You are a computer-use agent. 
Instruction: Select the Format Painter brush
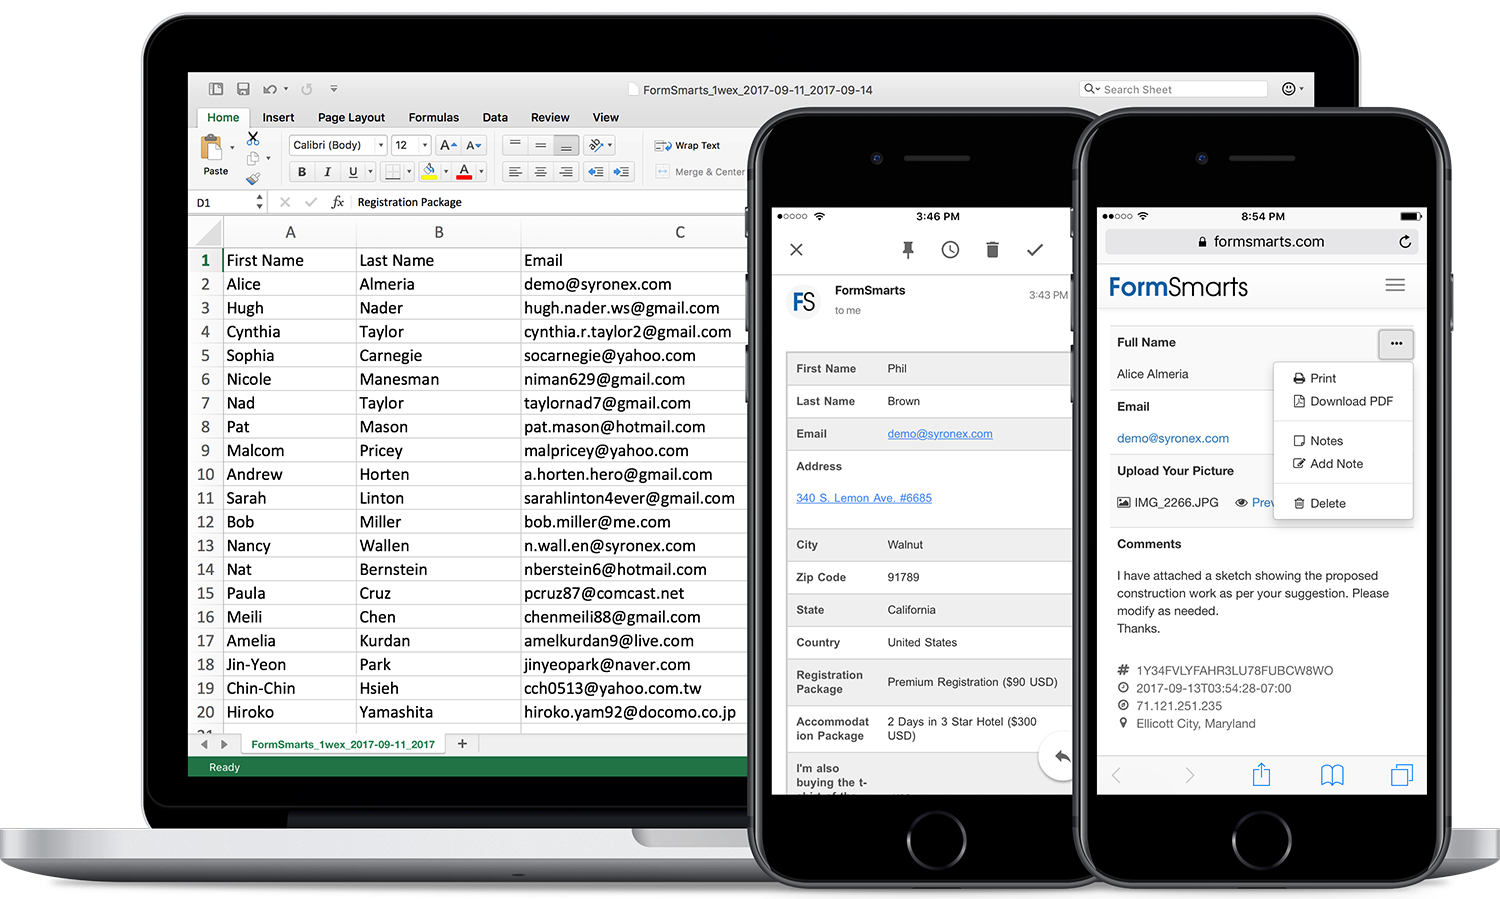[253, 178]
